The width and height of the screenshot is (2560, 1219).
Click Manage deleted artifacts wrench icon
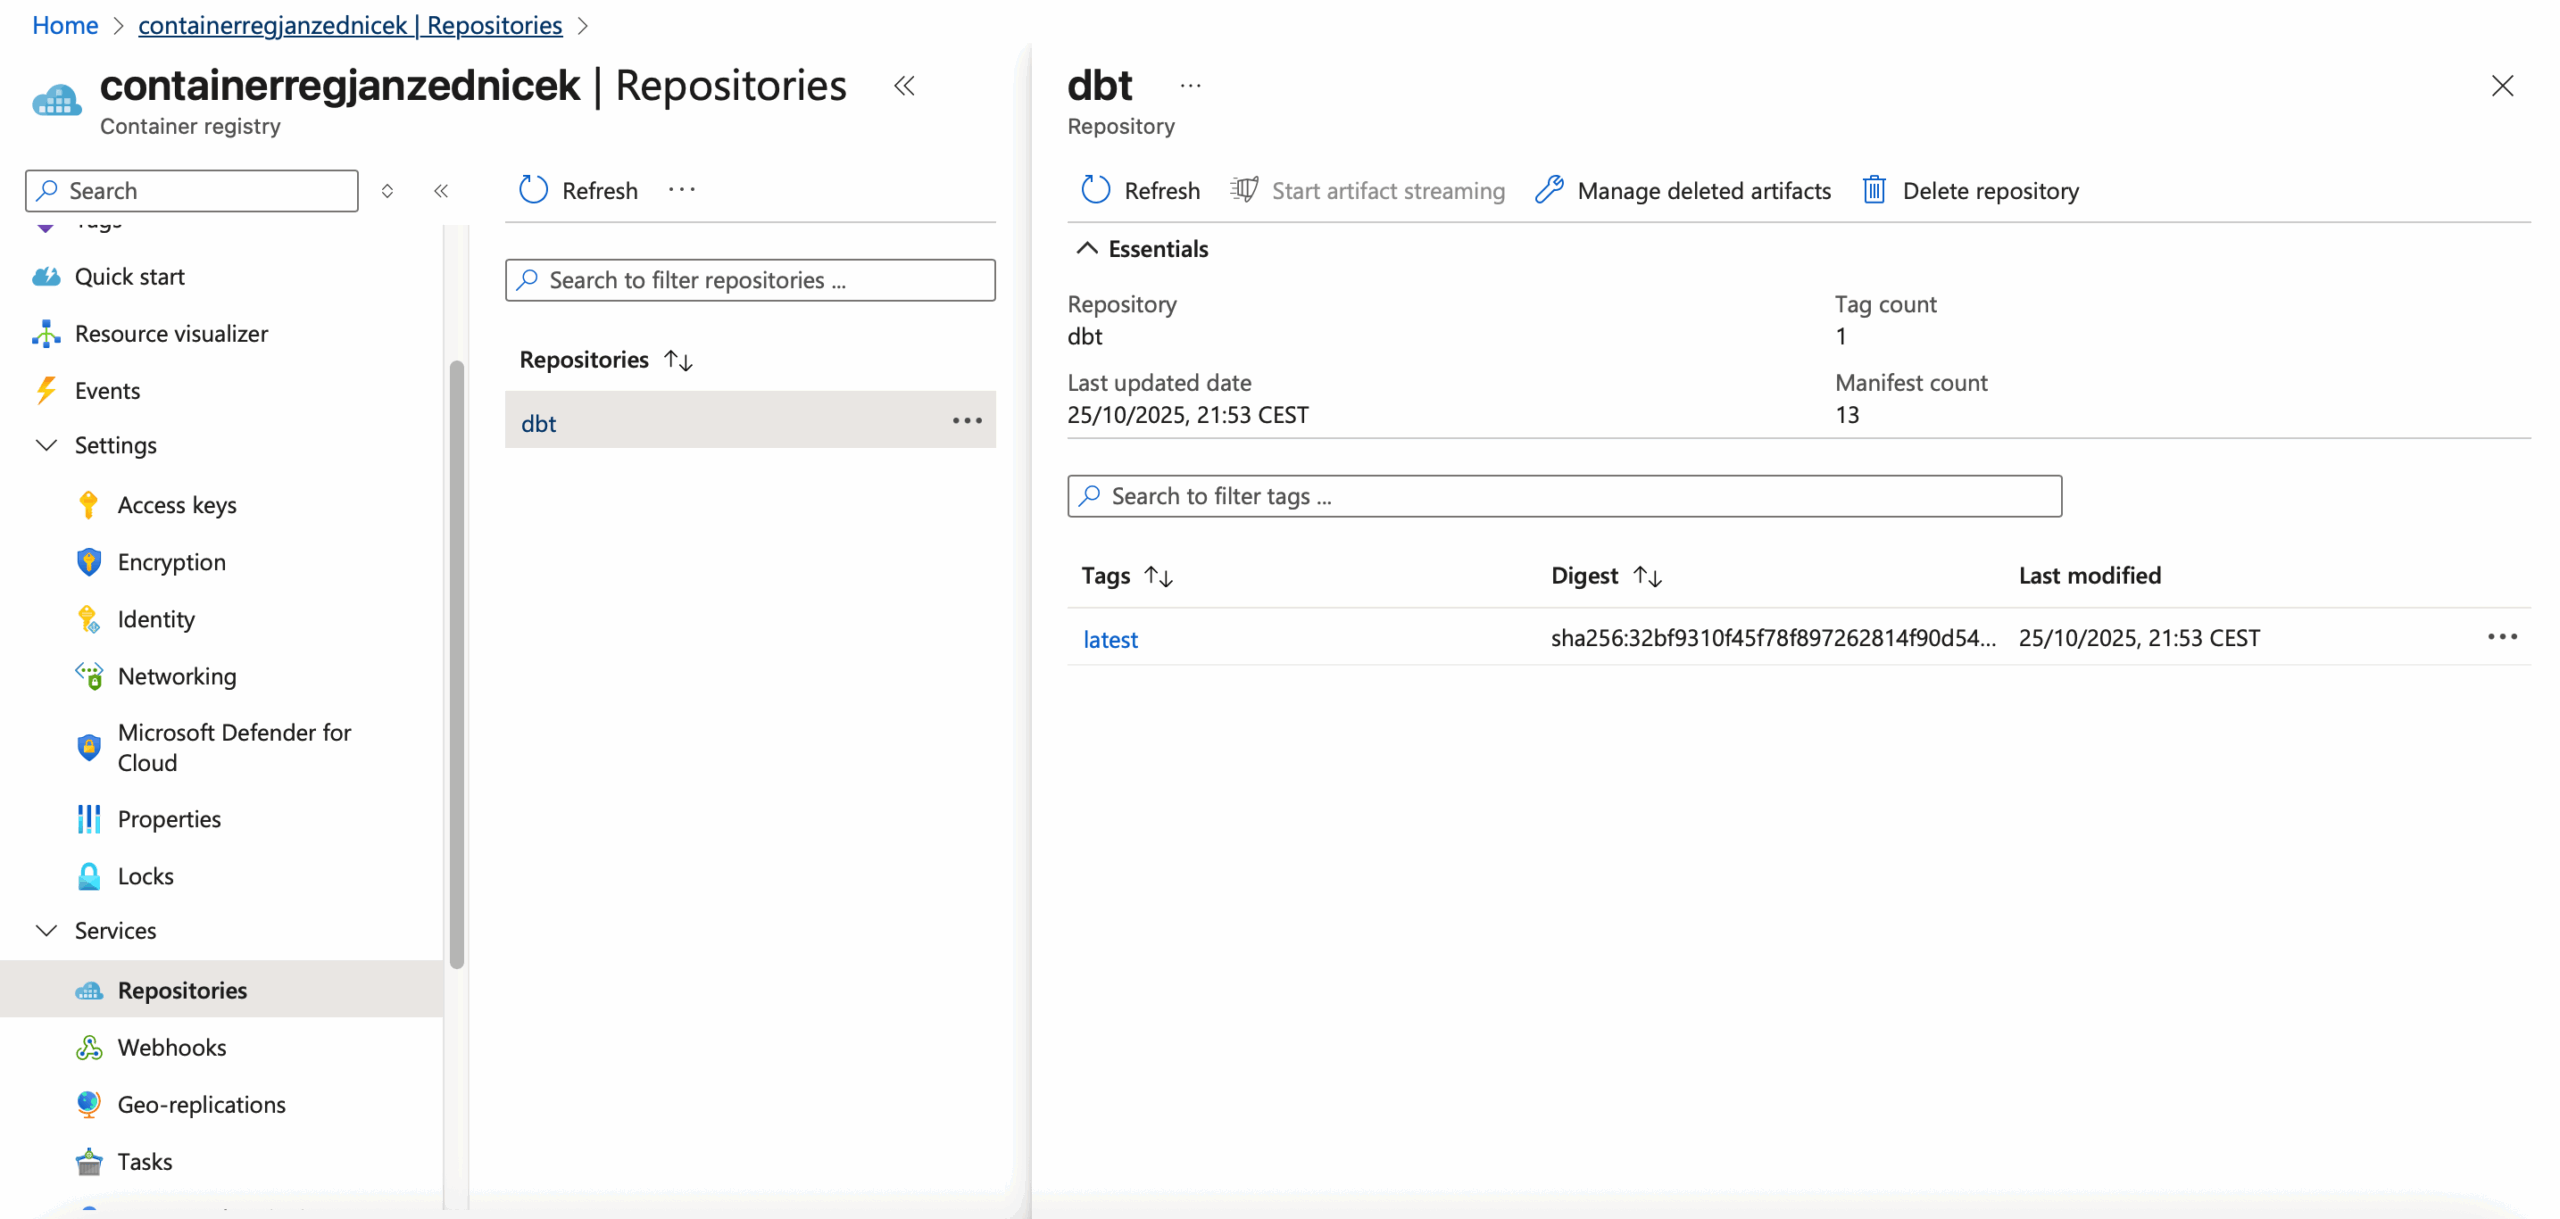tap(1548, 190)
